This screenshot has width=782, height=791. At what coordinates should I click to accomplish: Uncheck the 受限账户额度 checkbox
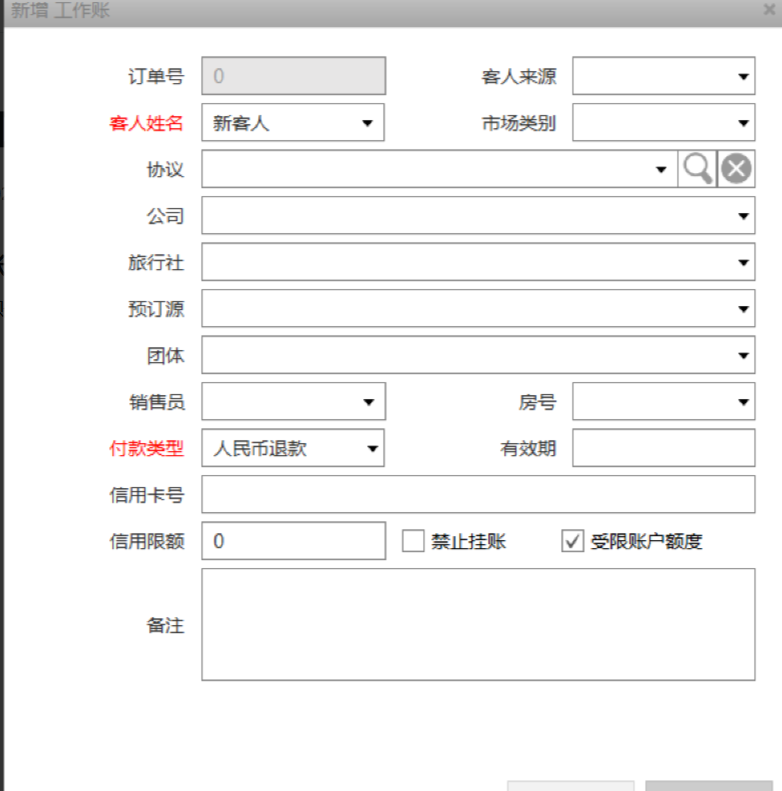(x=572, y=541)
